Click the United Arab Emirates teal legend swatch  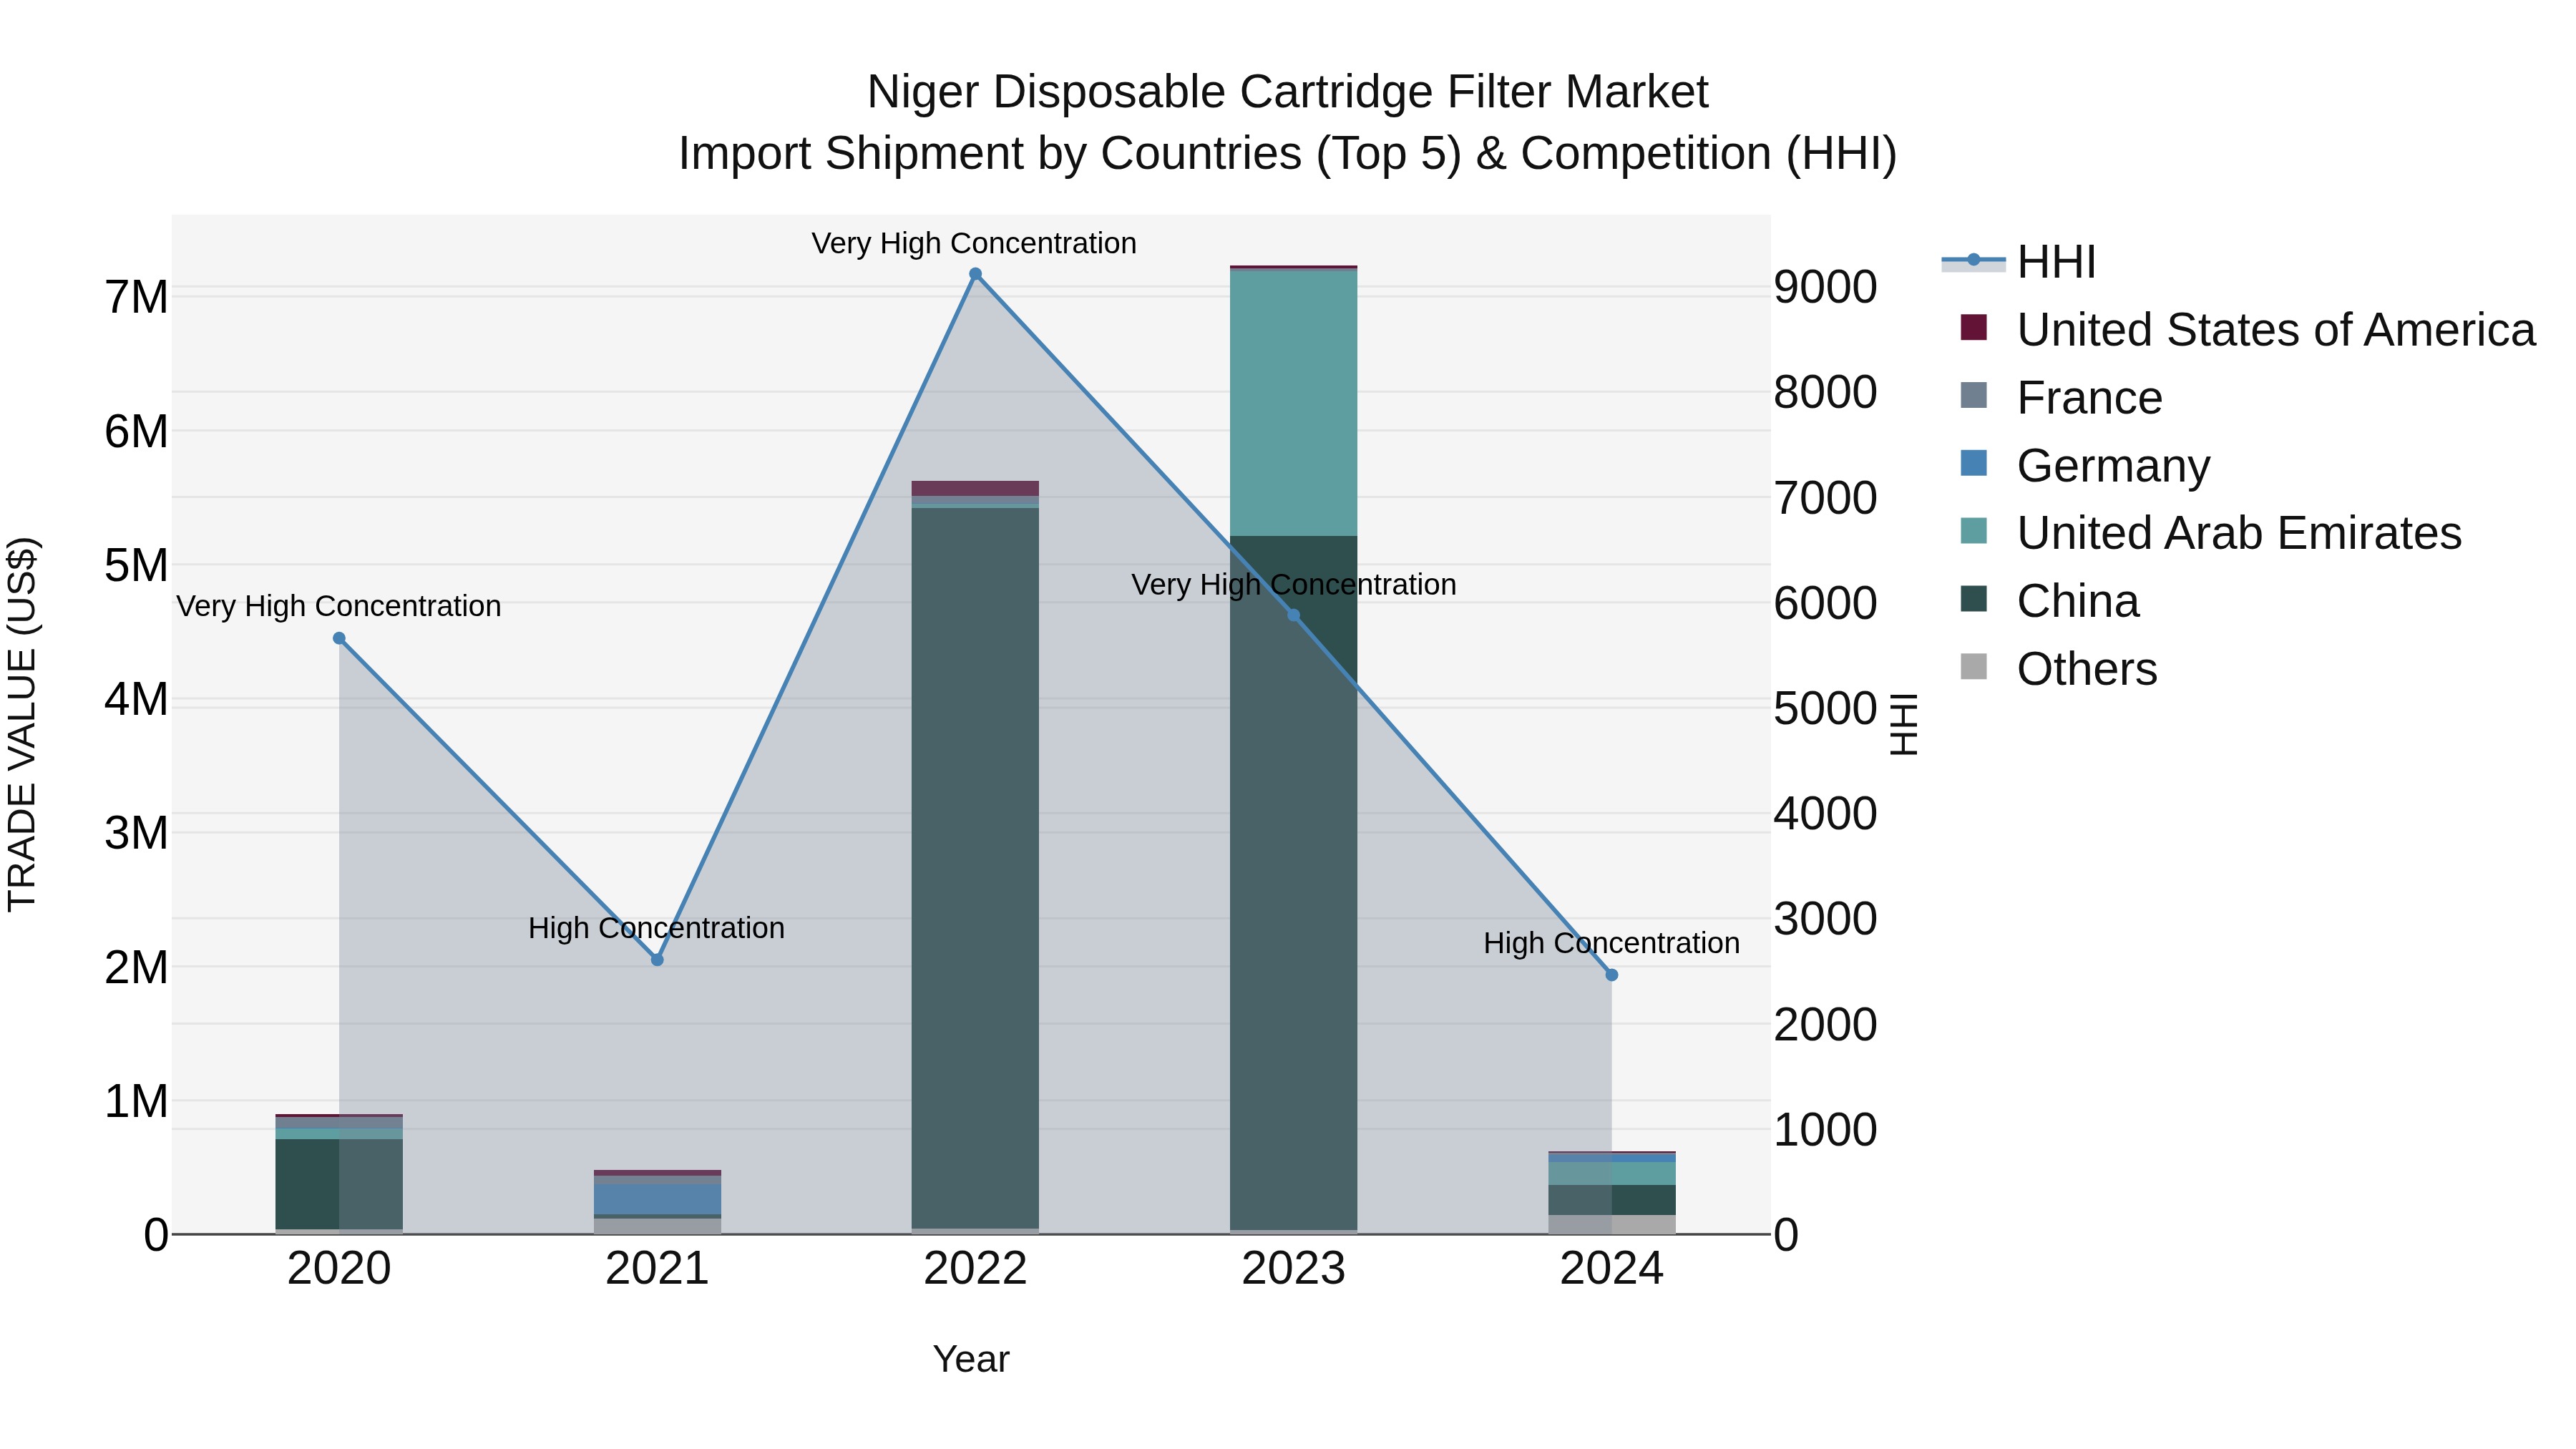pos(1973,531)
